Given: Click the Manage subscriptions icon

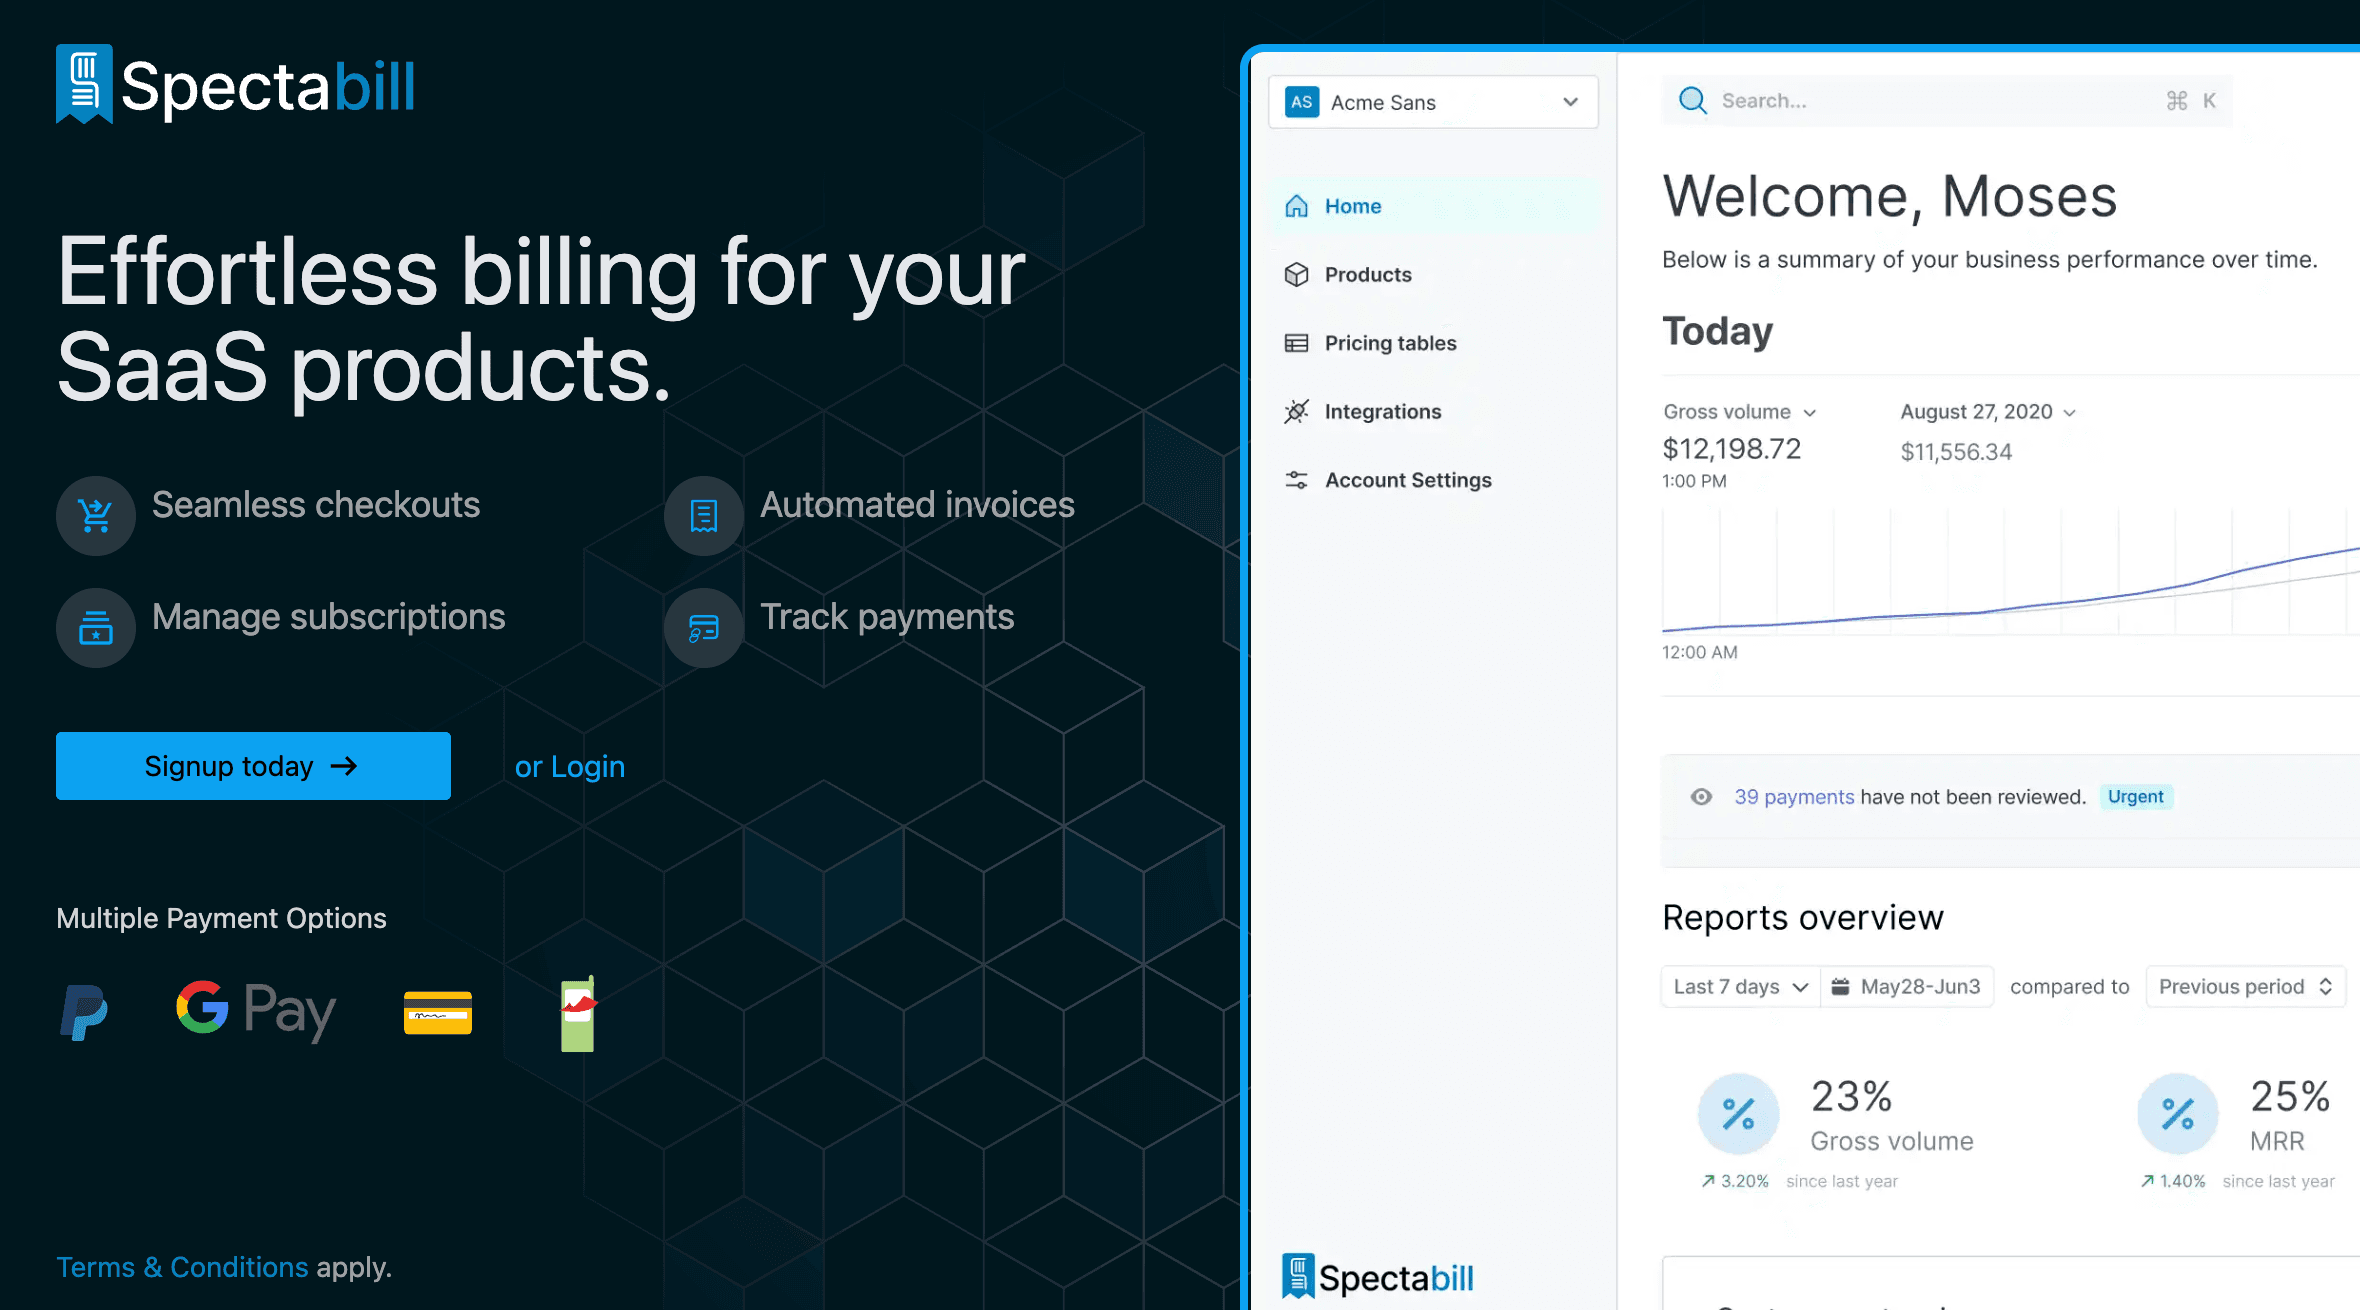Looking at the screenshot, I should pos(96,628).
